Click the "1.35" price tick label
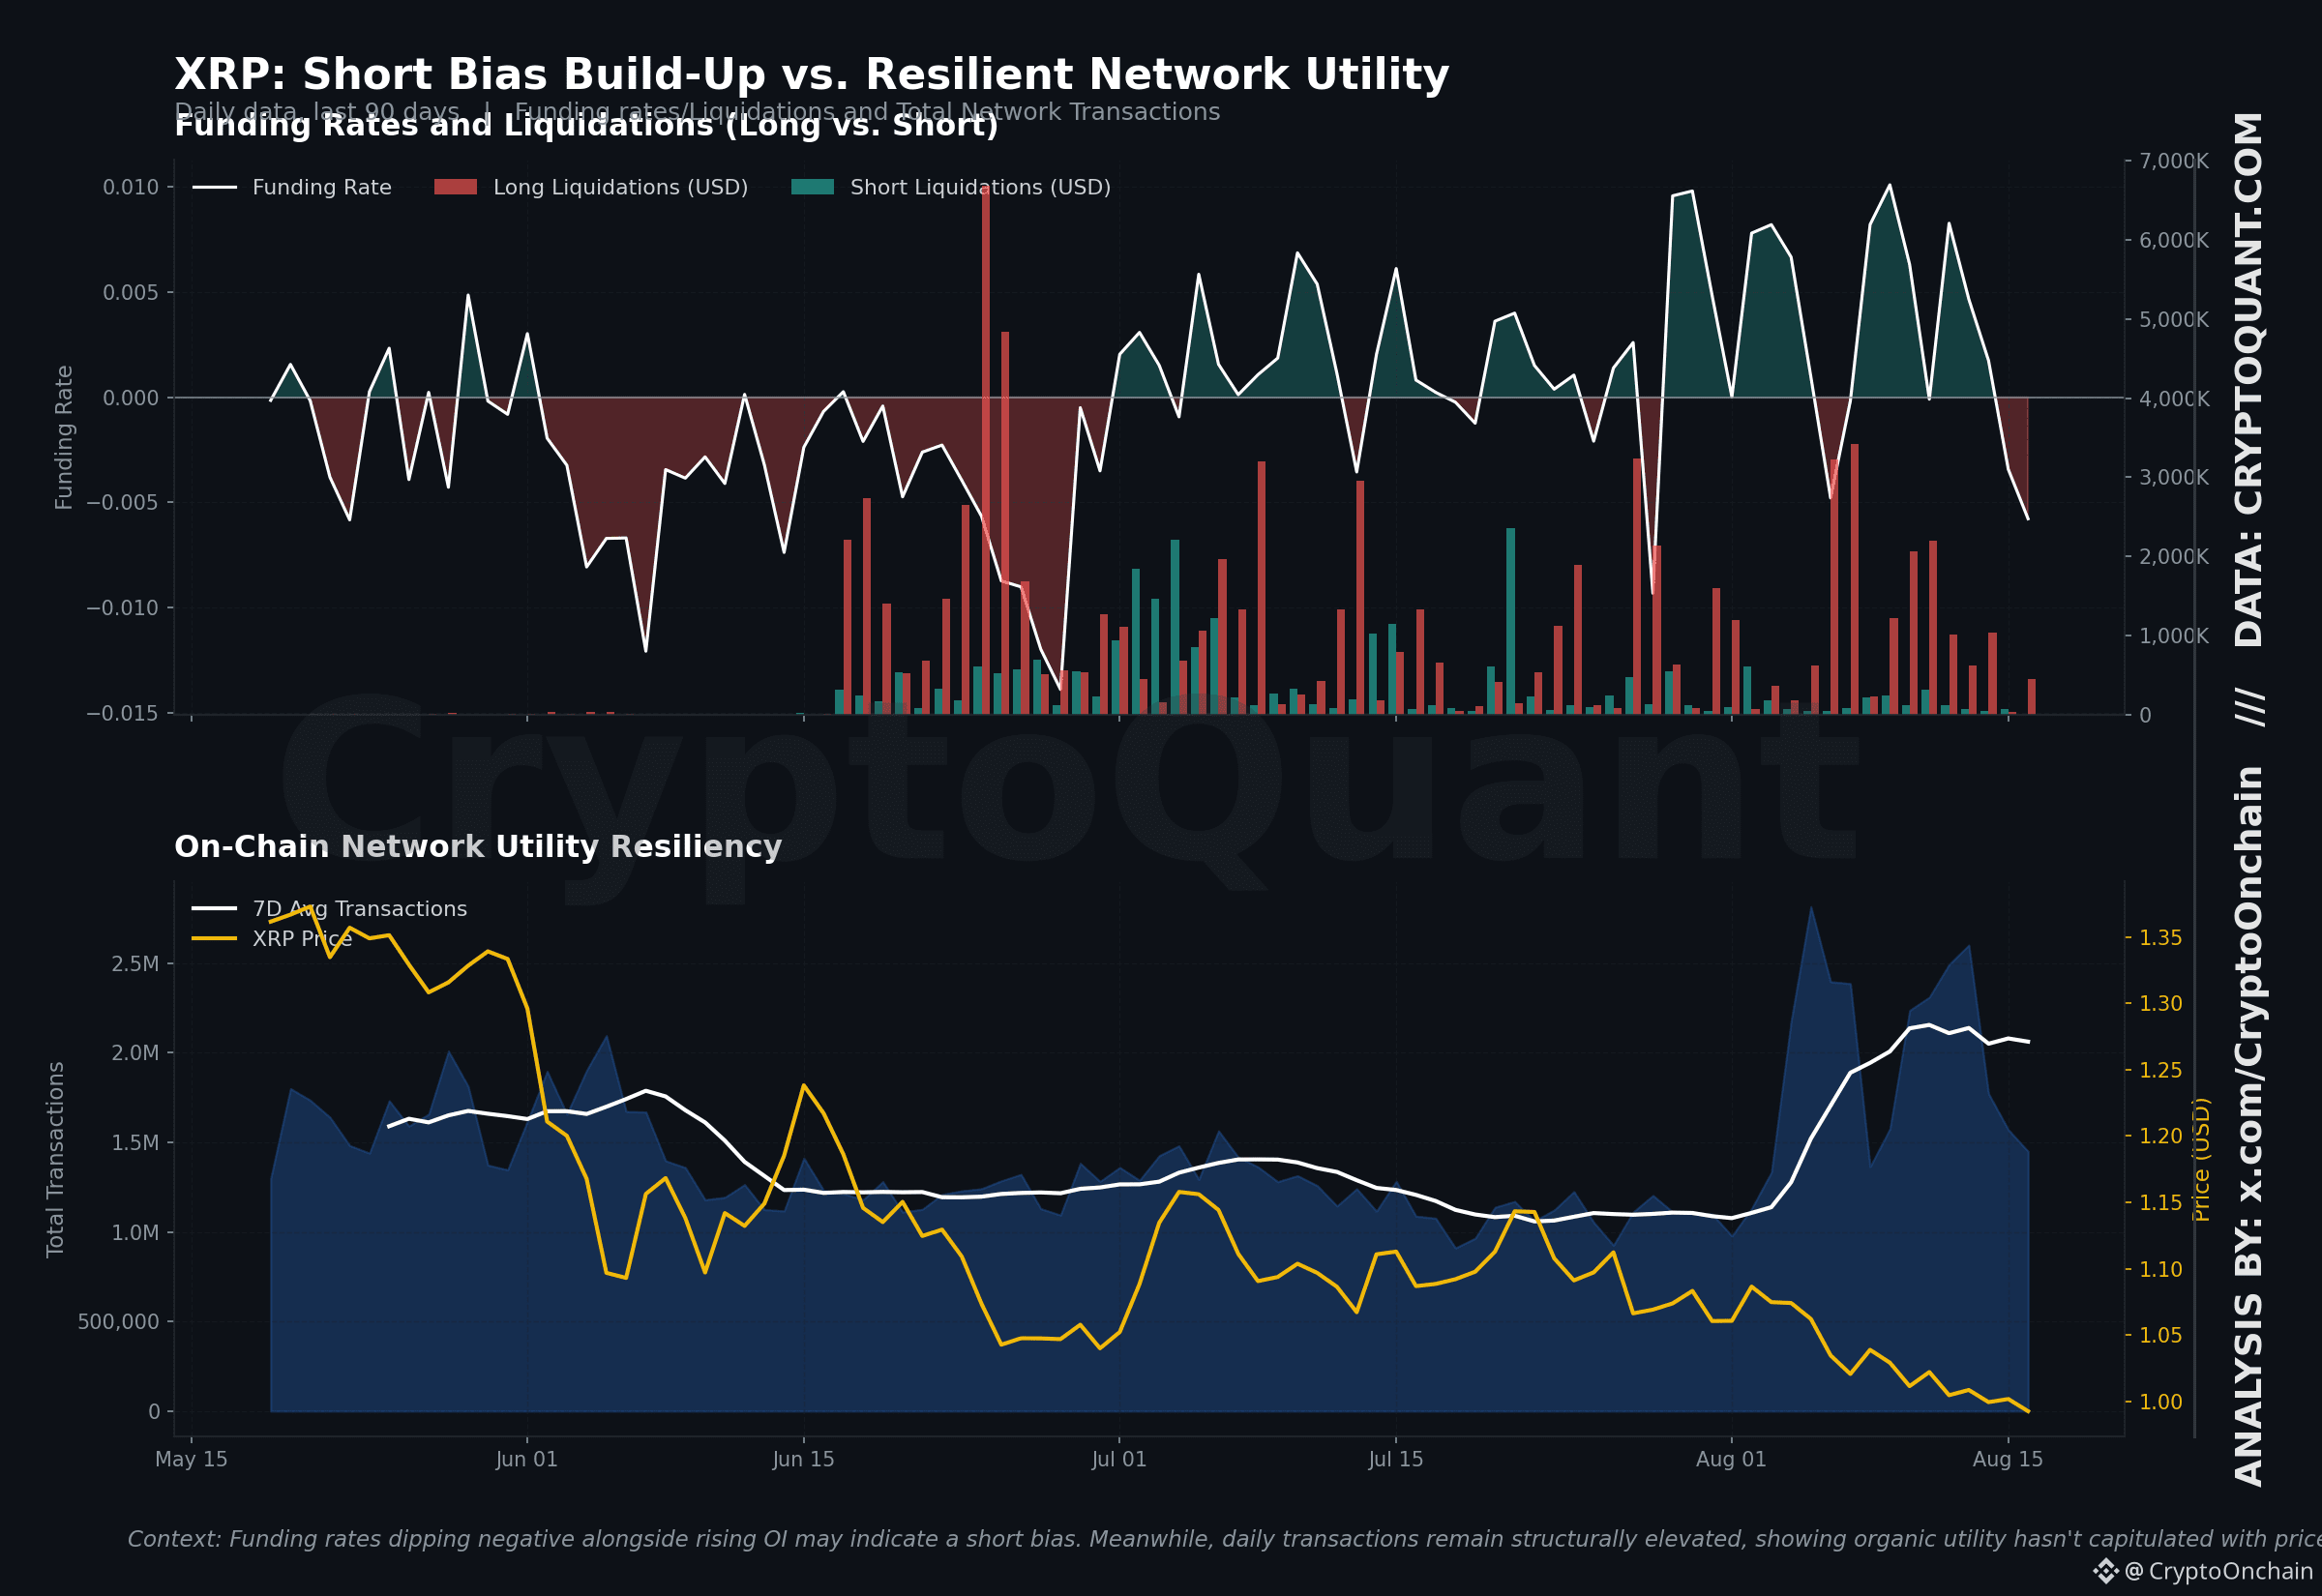The width and height of the screenshot is (2322, 1596). [x=2161, y=937]
